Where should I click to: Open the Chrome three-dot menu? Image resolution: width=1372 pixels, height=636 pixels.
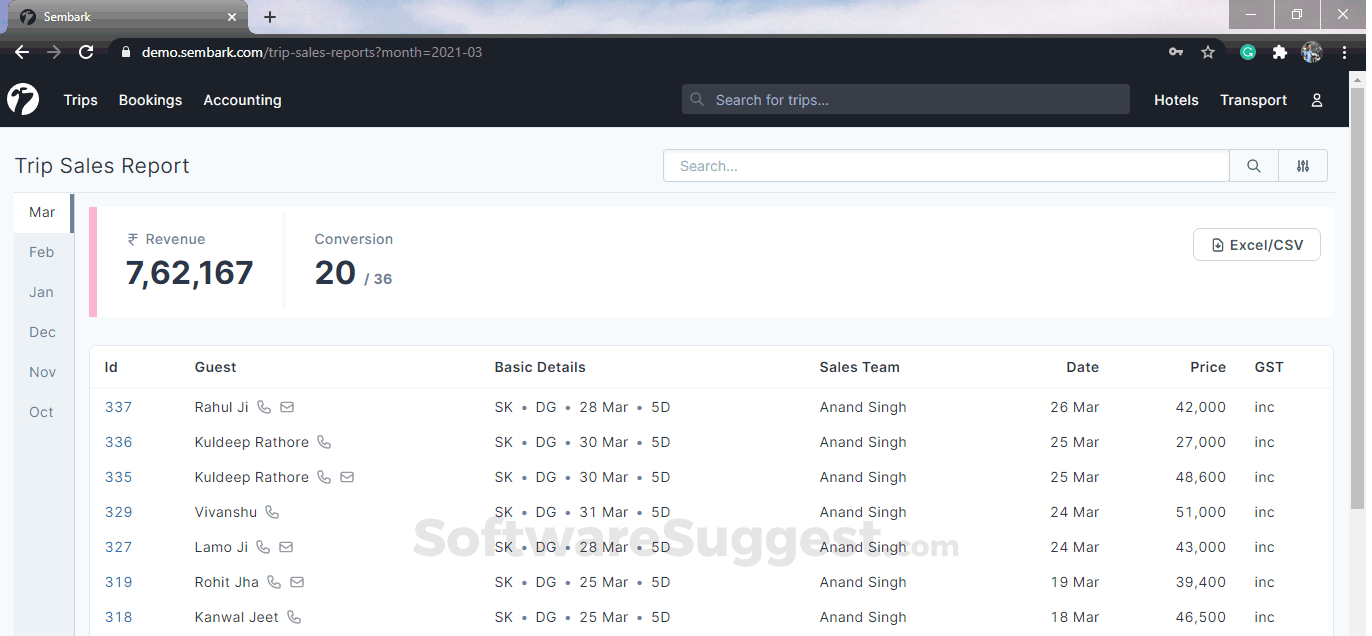coord(1345,51)
